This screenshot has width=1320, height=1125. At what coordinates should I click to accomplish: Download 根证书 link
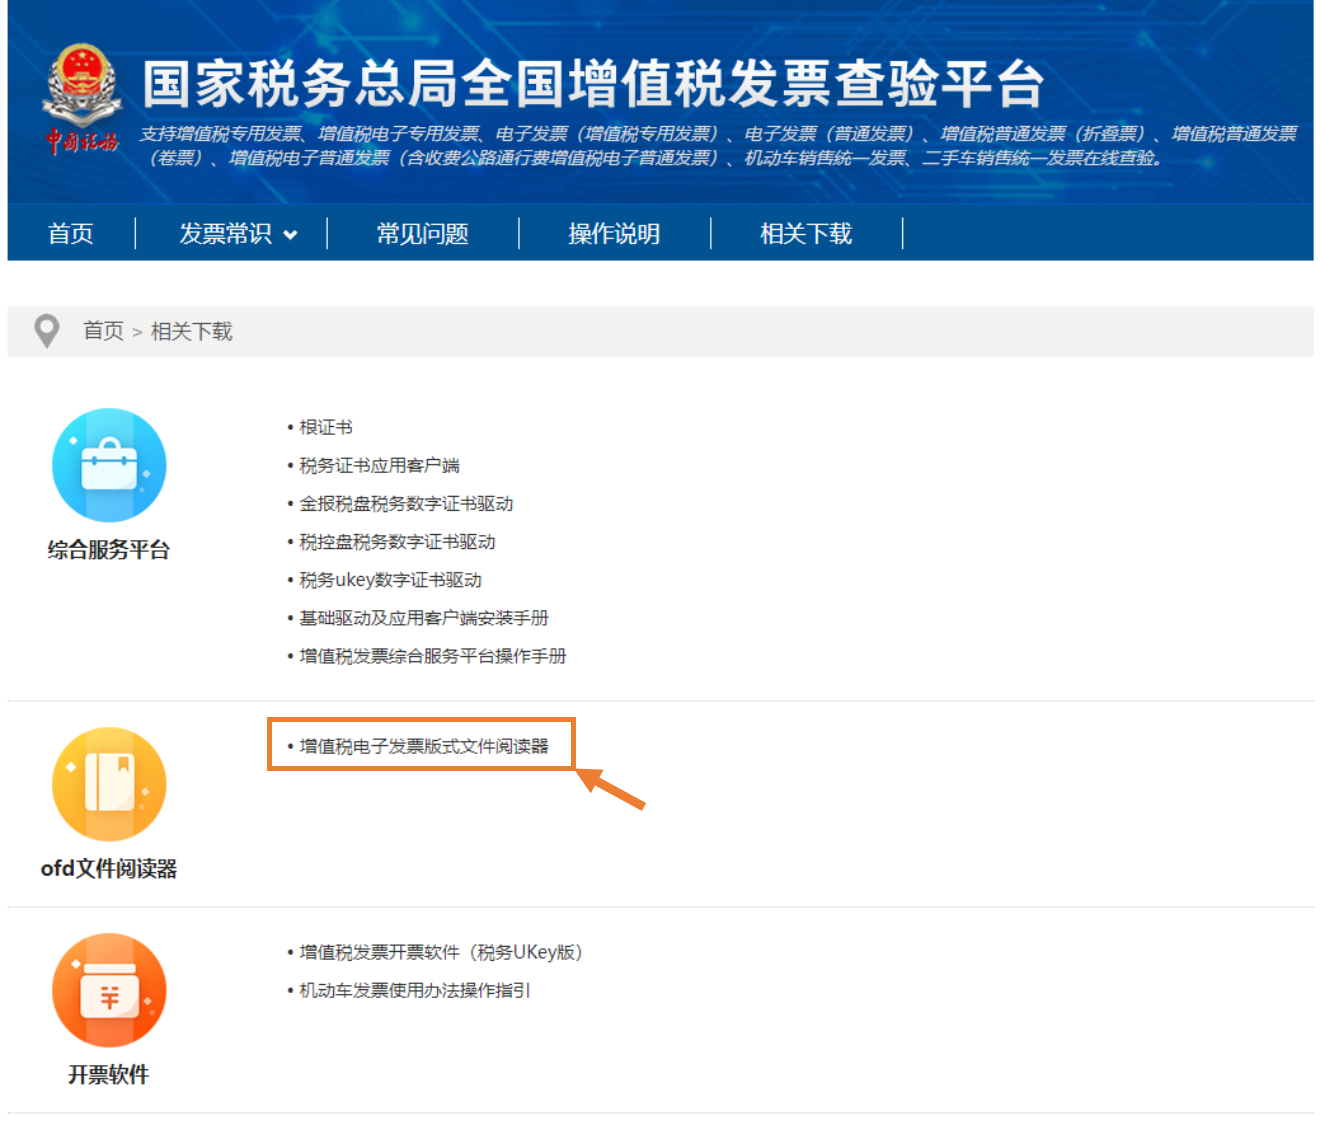pyautogui.click(x=326, y=428)
